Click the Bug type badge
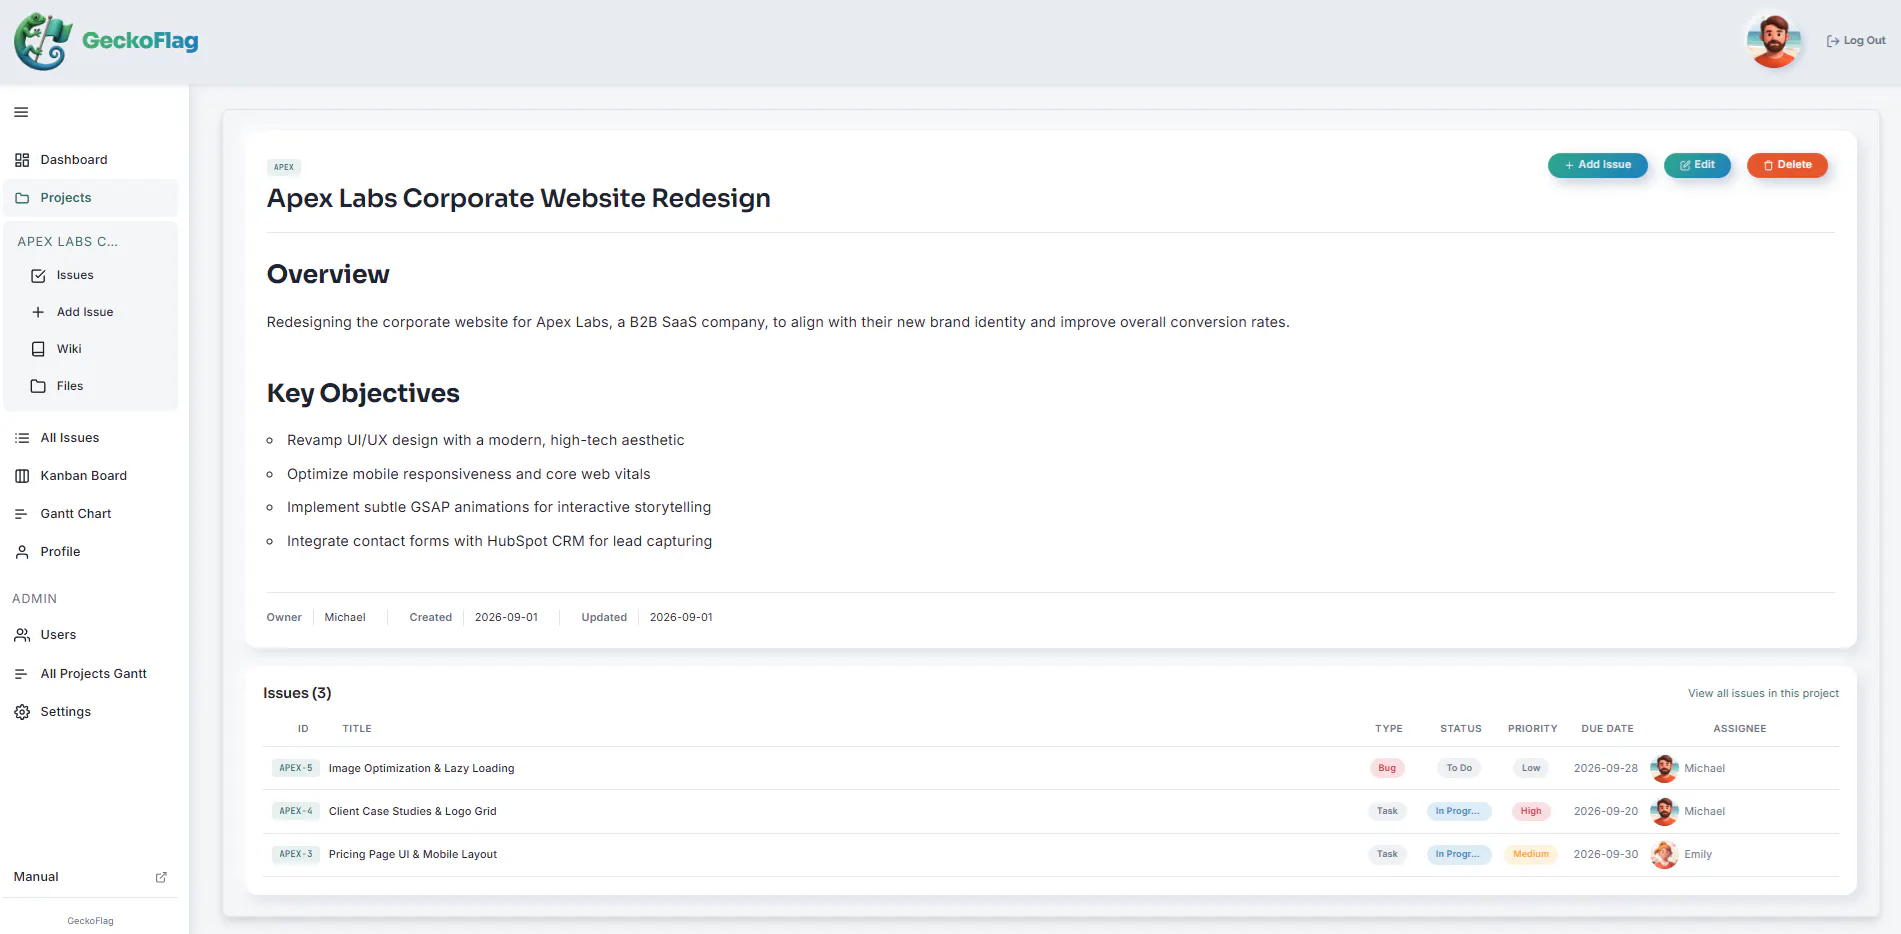 [1387, 768]
